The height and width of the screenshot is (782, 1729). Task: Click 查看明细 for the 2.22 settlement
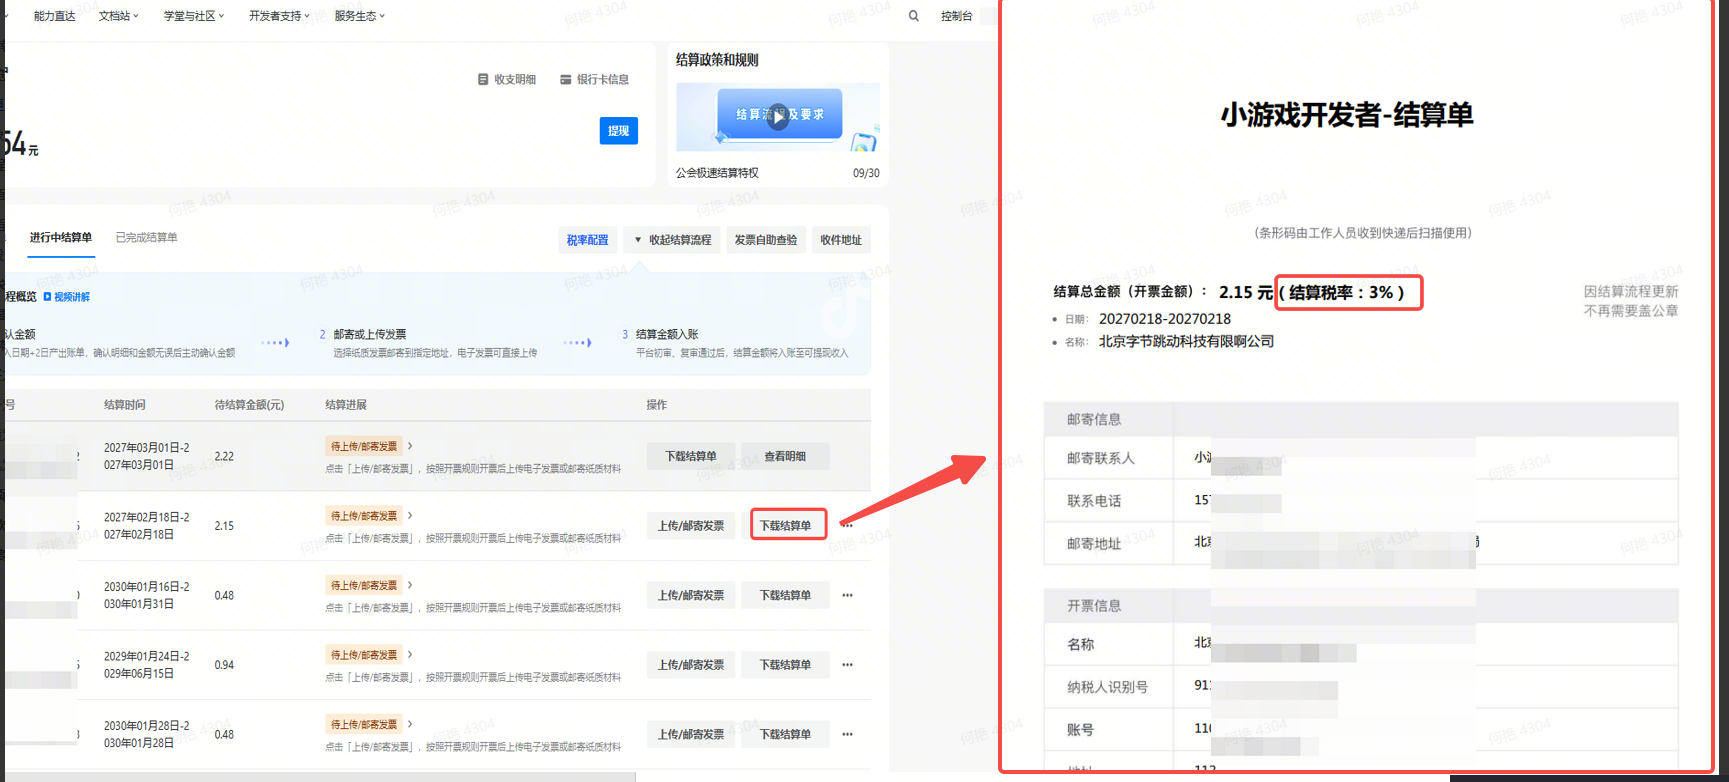(x=784, y=457)
